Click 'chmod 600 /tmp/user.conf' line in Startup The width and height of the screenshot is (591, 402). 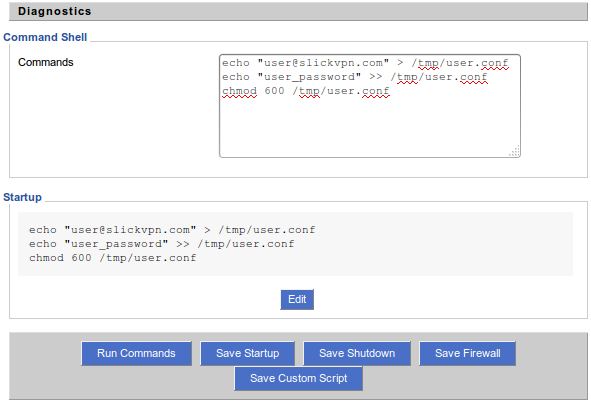tap(113, 258)
